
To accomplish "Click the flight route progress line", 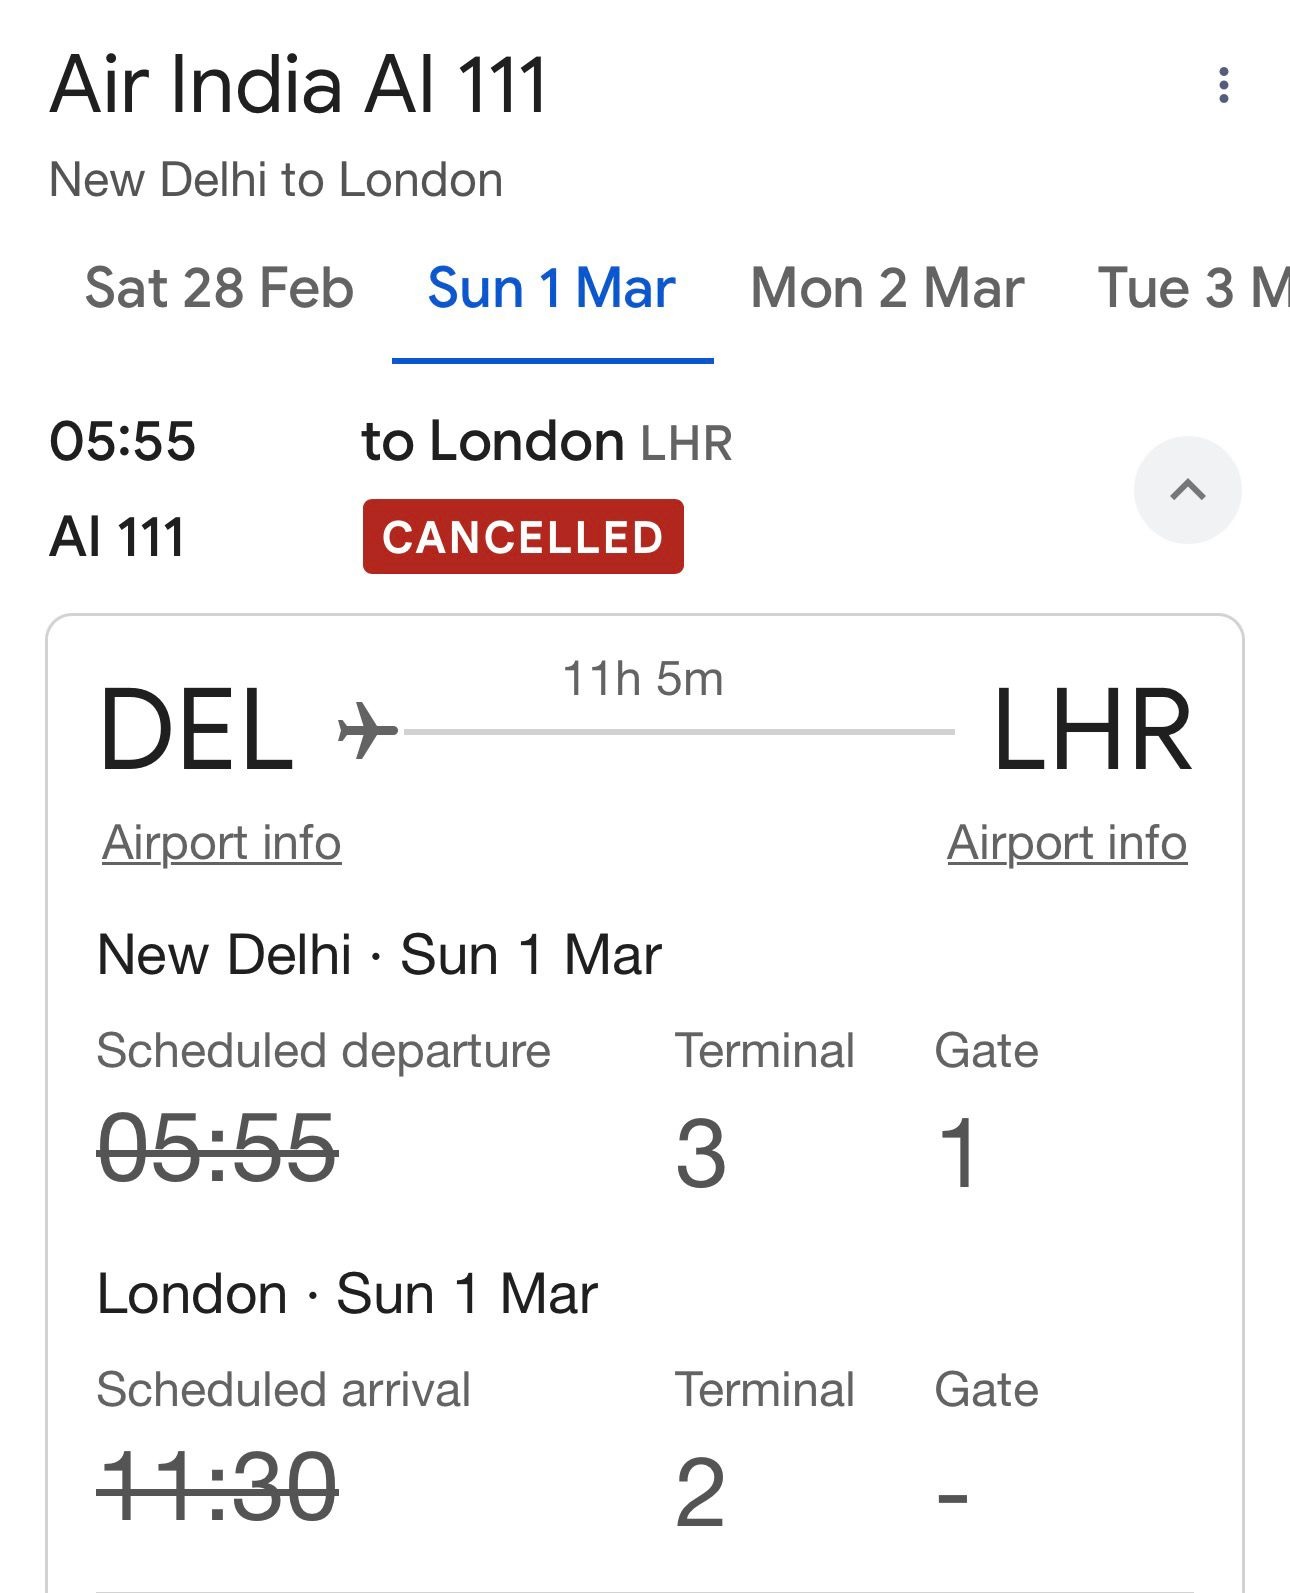I will click(680, 732).
